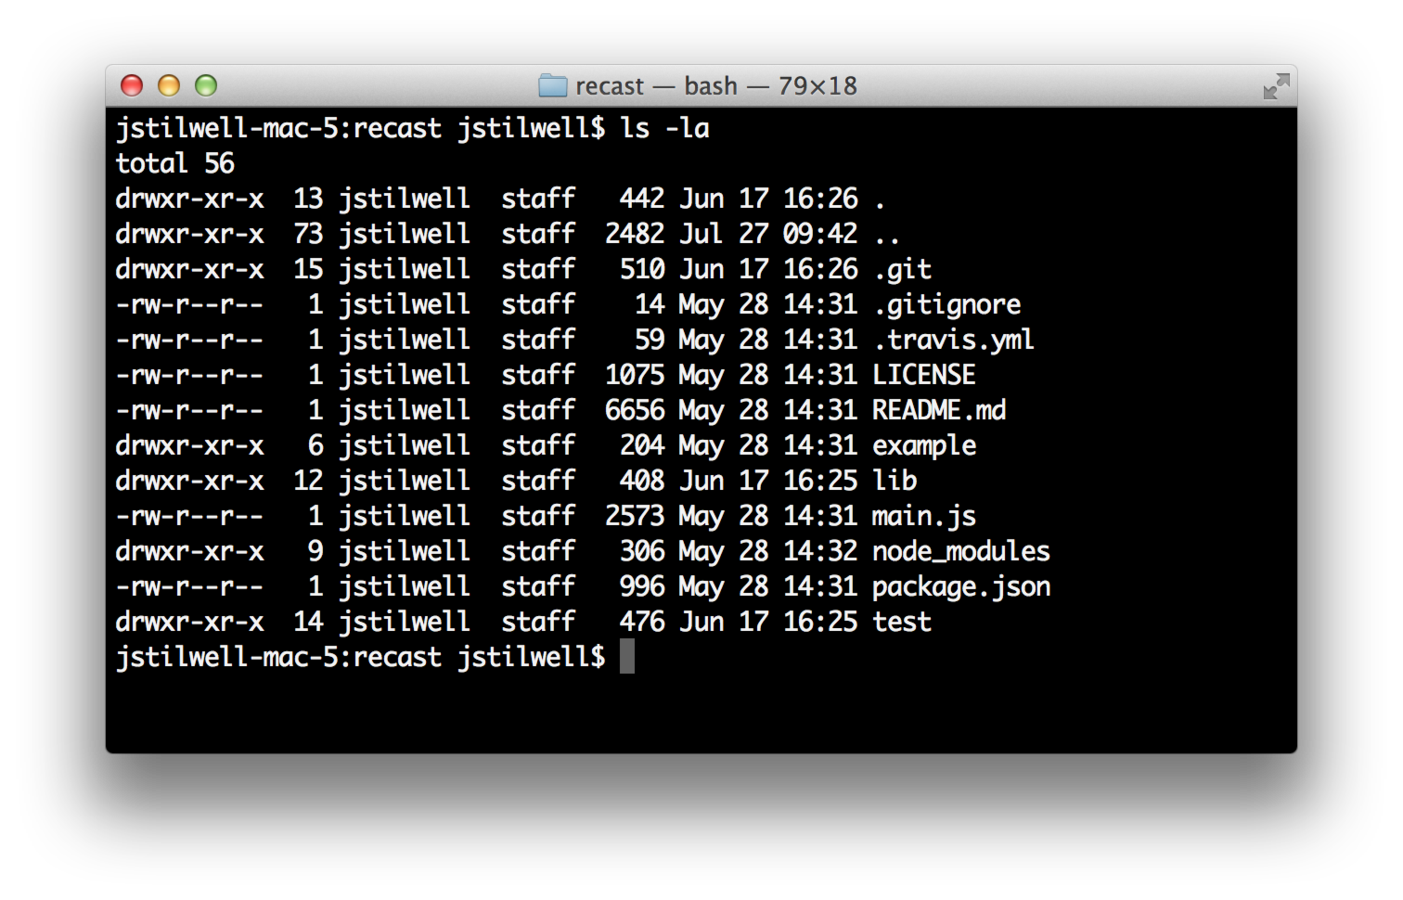Click the recast folder proxy icon
Screen dimensions: 1403x900
[552, 86]
